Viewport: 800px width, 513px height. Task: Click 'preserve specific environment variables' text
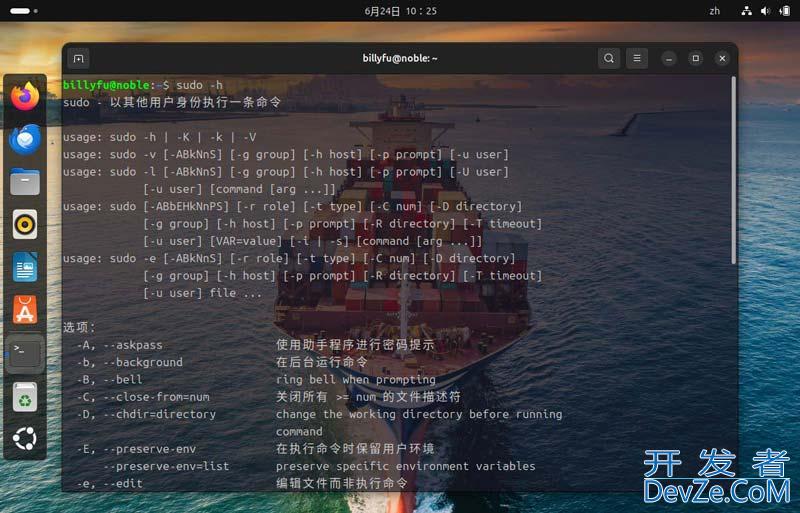click(406, 467)
